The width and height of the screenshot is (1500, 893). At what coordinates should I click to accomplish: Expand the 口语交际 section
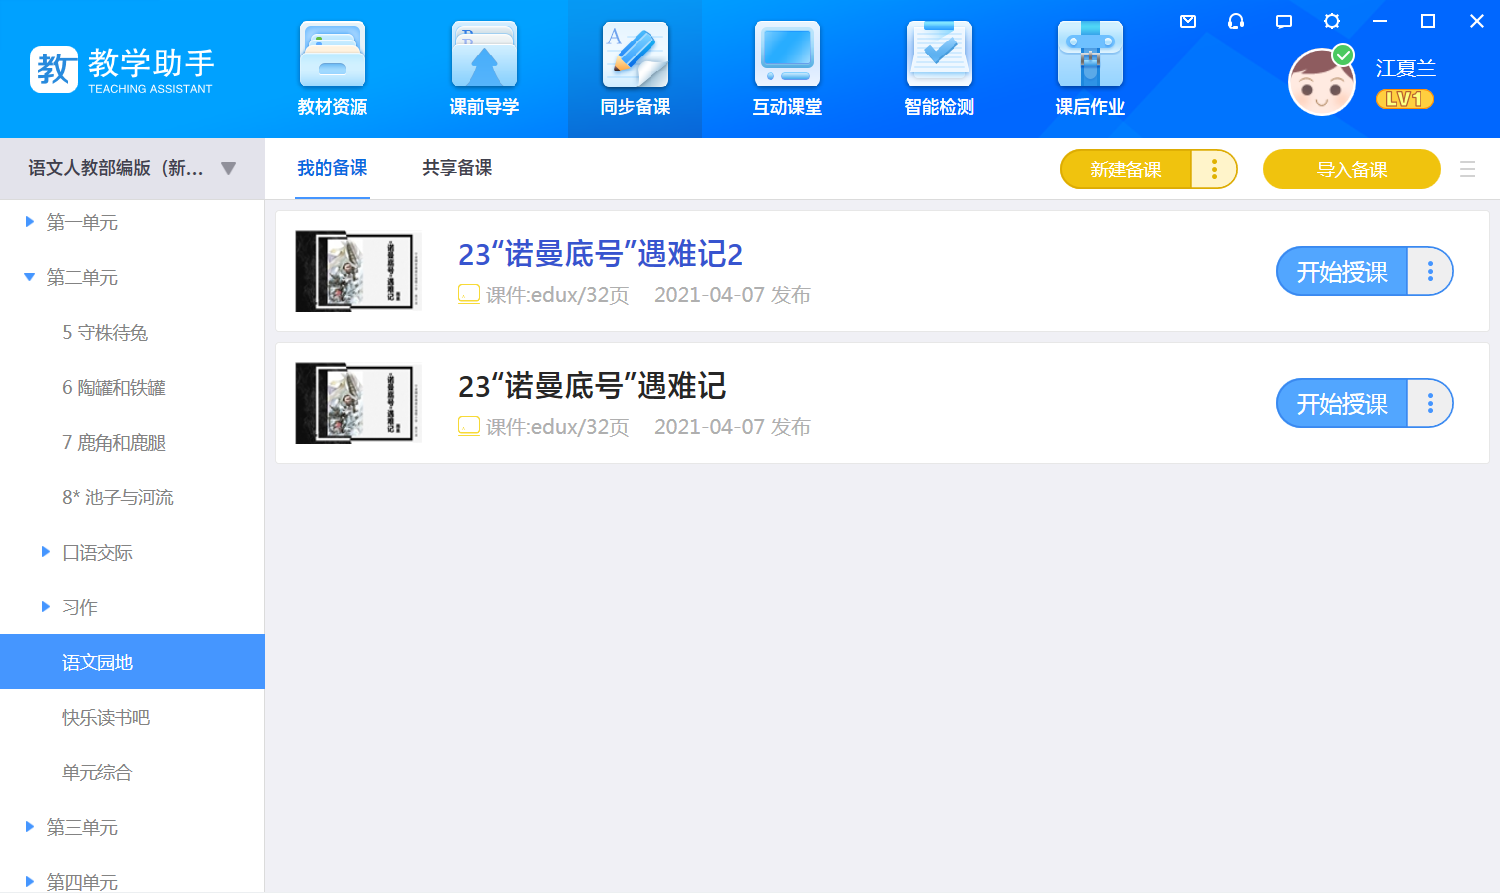tap(46, 552)
